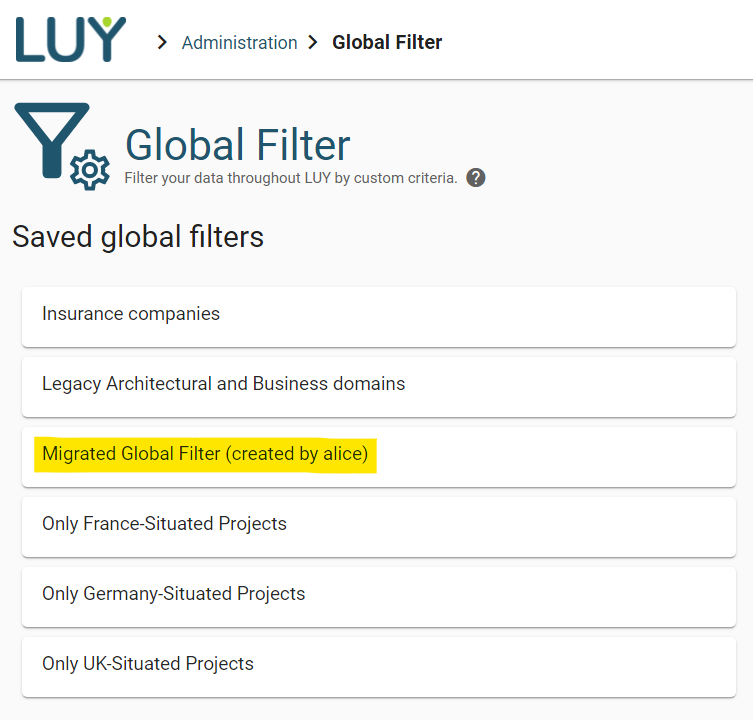Click the chevron between Administration and Global Filter
The width and height of the screenshot is (753, 720).
coord(314,42)
